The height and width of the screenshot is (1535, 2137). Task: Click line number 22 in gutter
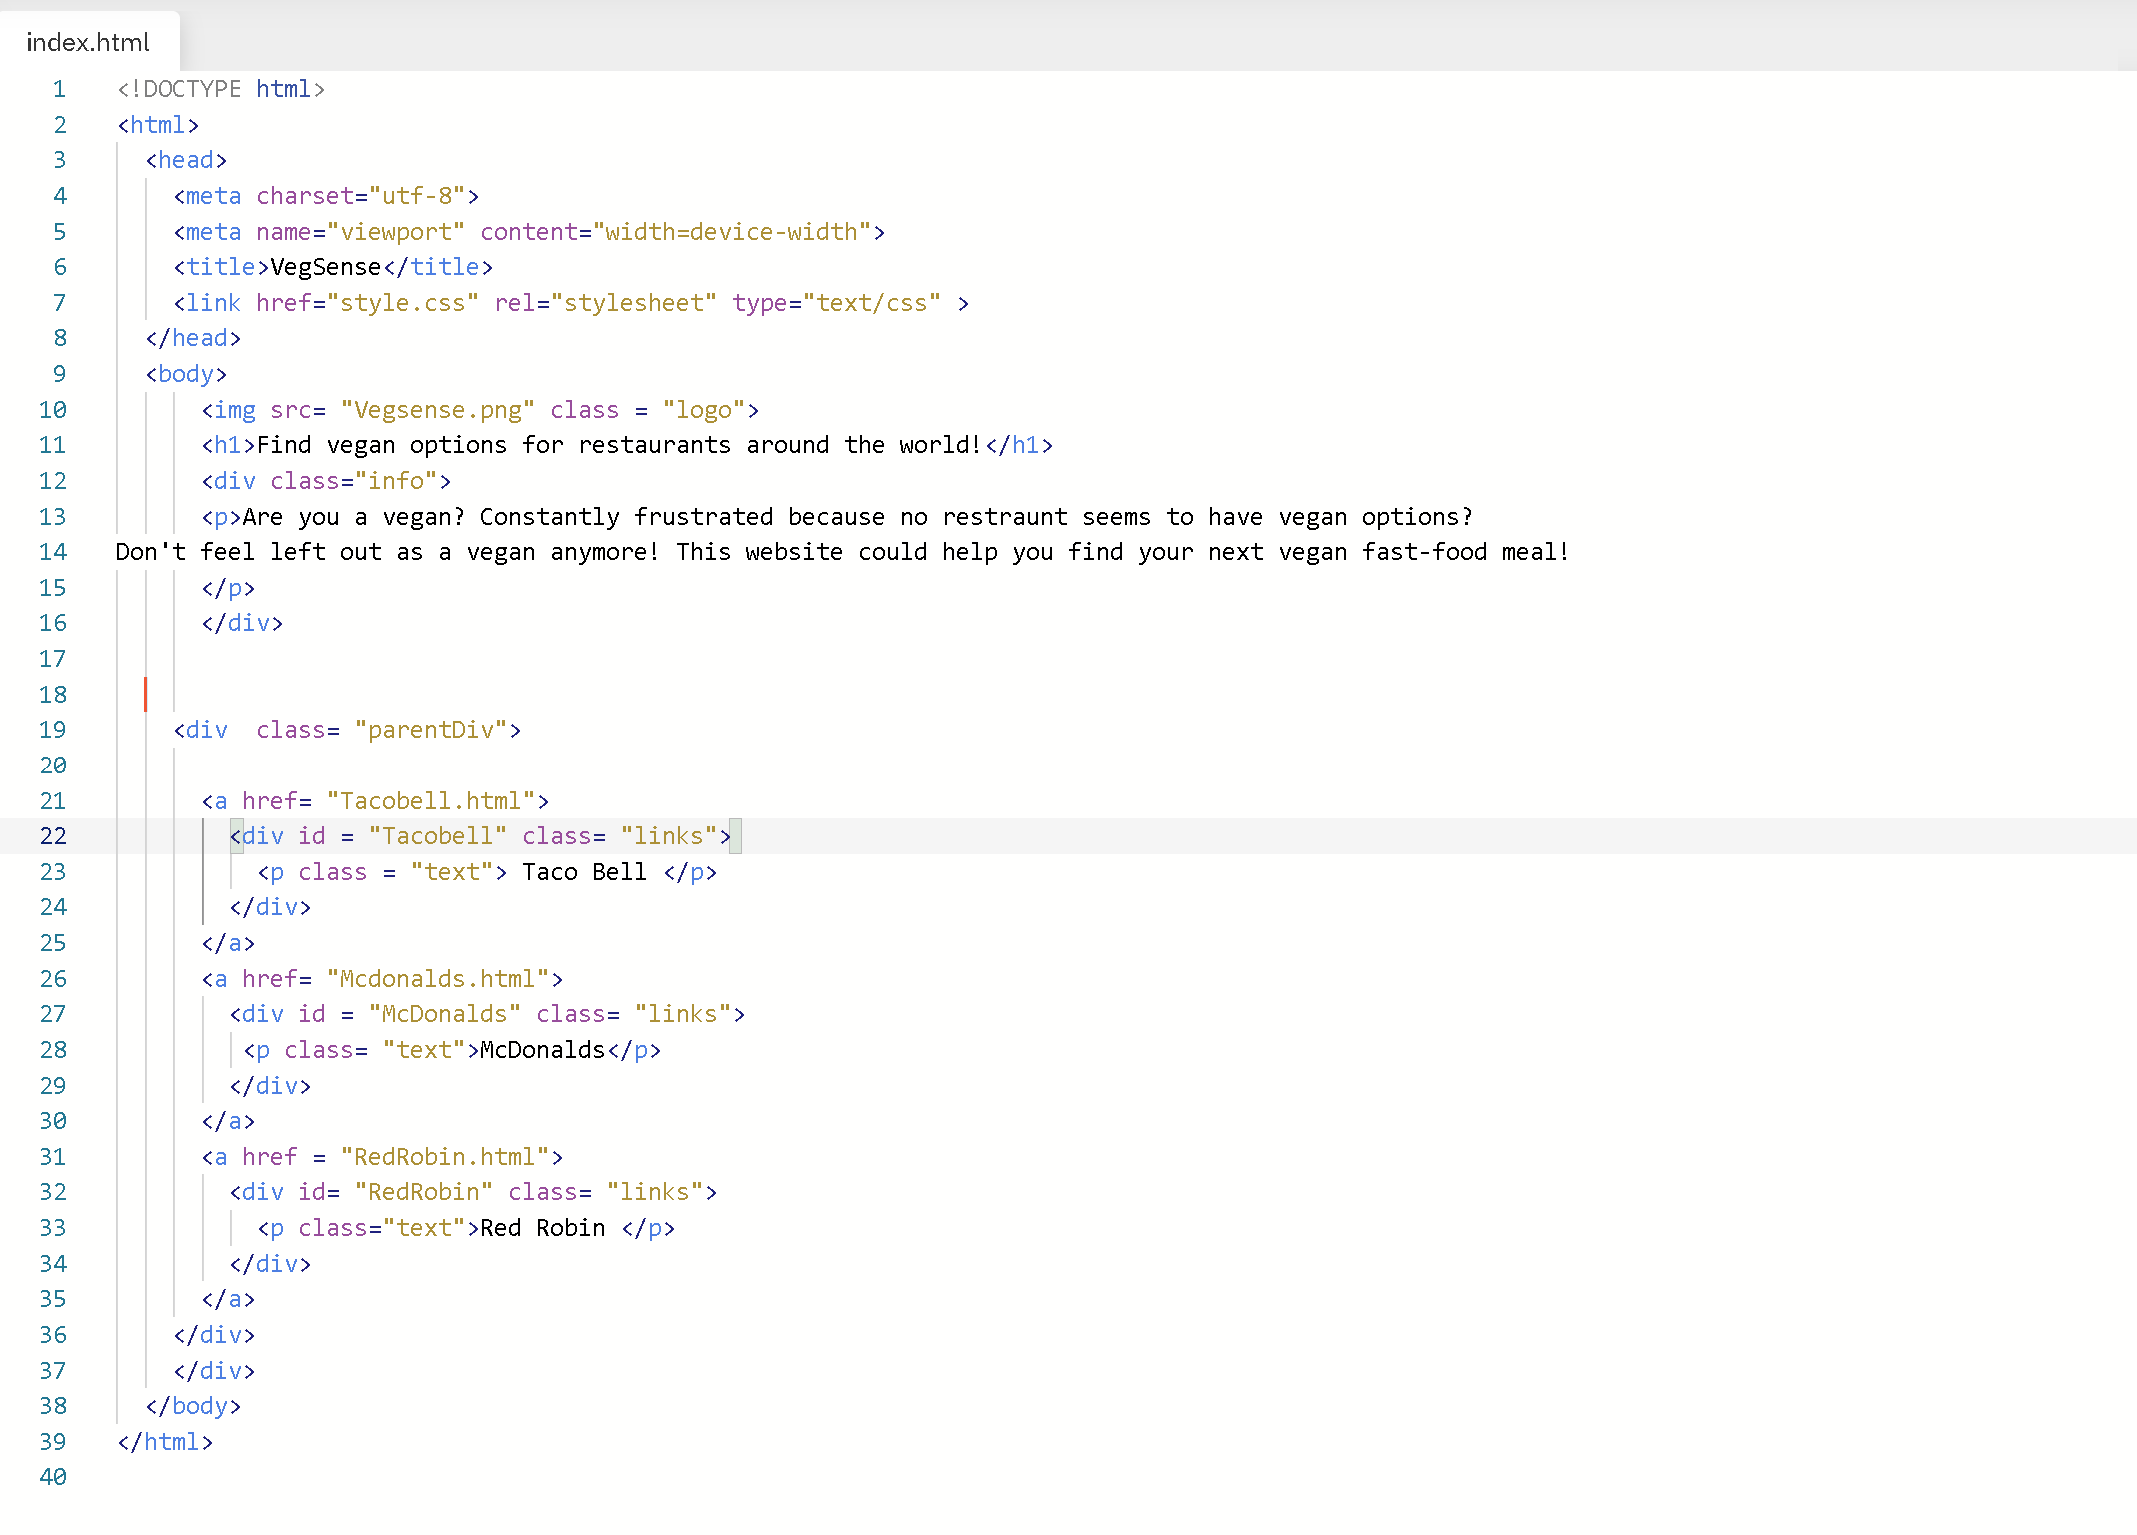pyautogui.click(x=53, y=836)
